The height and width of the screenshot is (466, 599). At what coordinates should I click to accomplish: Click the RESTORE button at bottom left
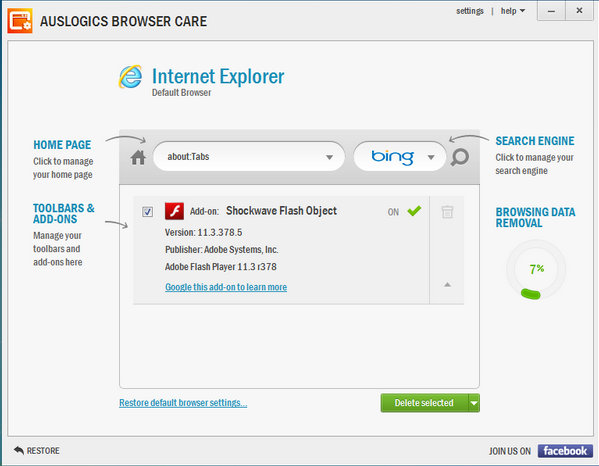click(x=37, y=451)
